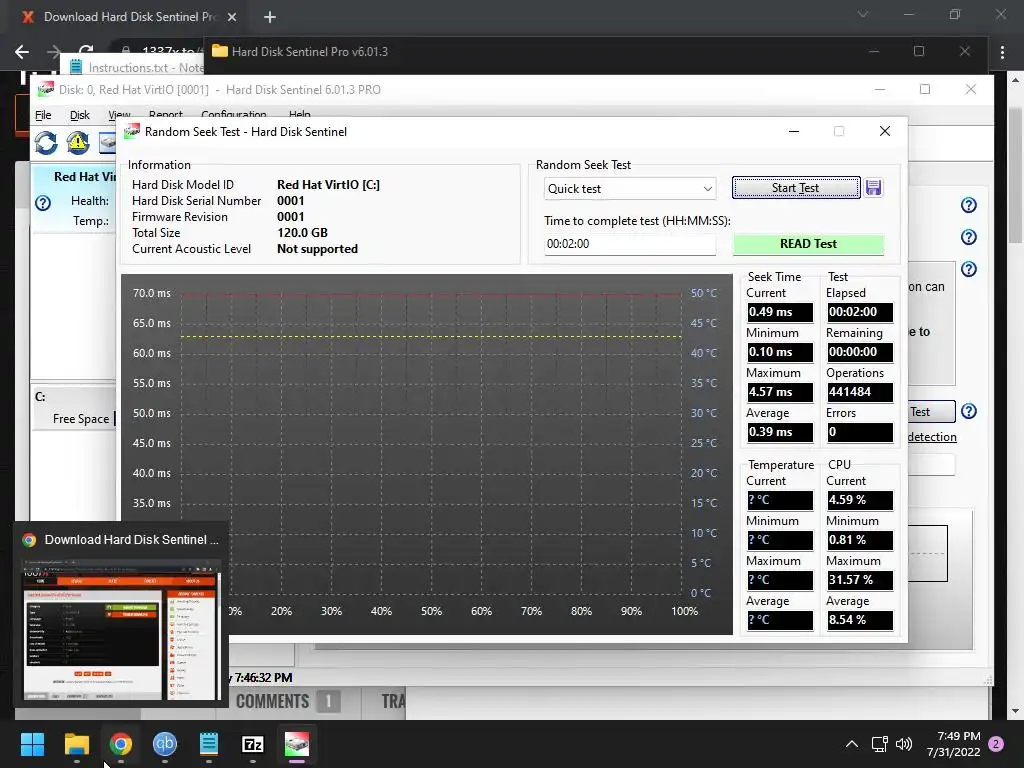1024x768 pixels.
Task: Click the Instructions.txt Notepad window title
Action: click(x=146, y=67)
